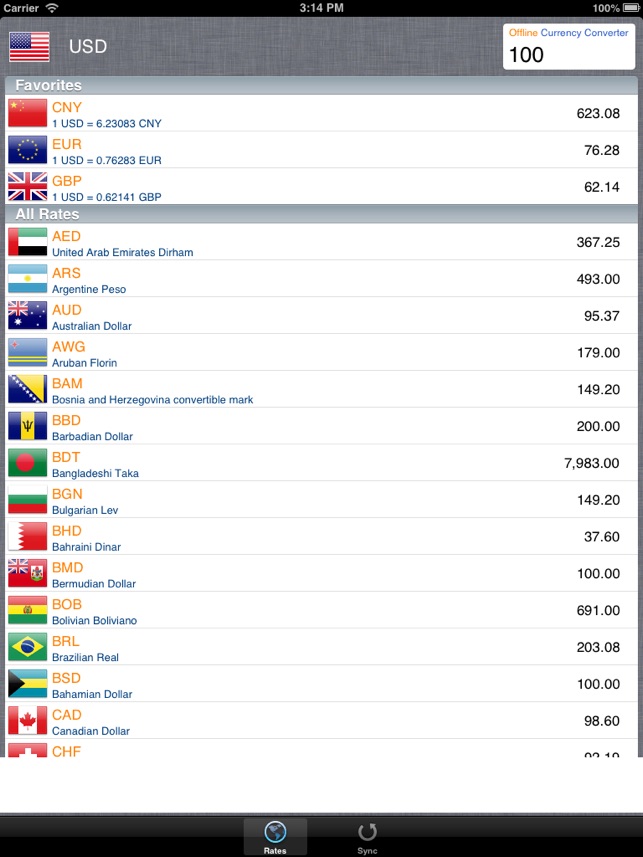Tap the Bangladesh flag for BDT
This screenshot has width=643, height=857.
tap(27, 463)
